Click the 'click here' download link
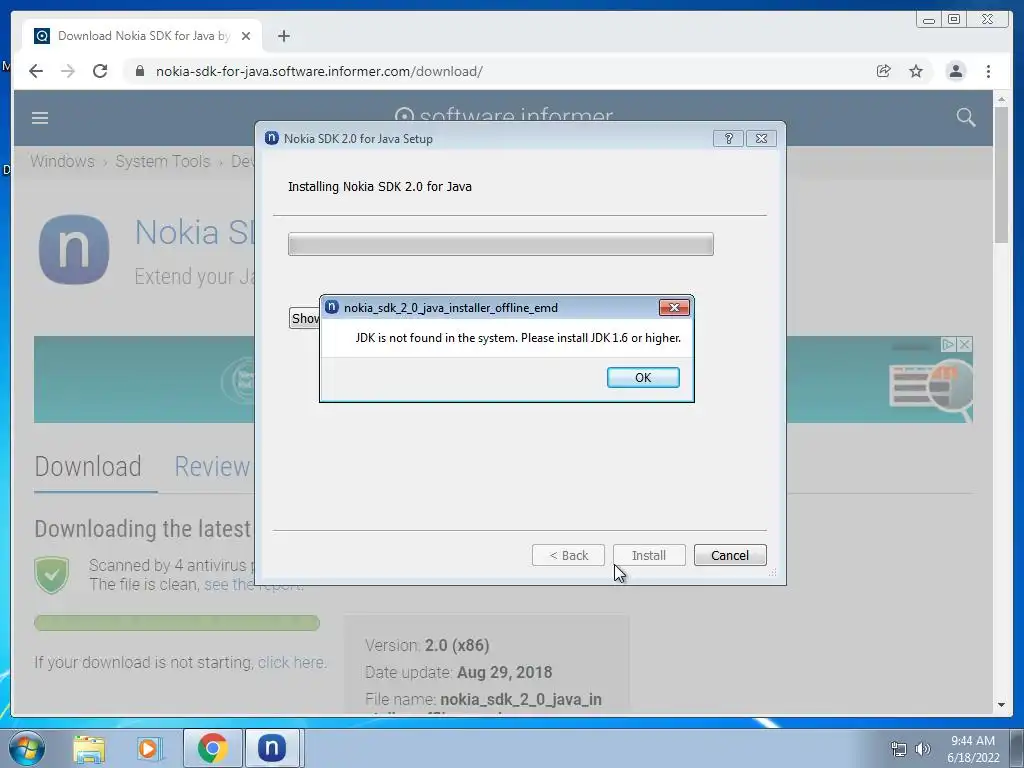Viewport: 1024px width, 768px height. coord(291,662)
